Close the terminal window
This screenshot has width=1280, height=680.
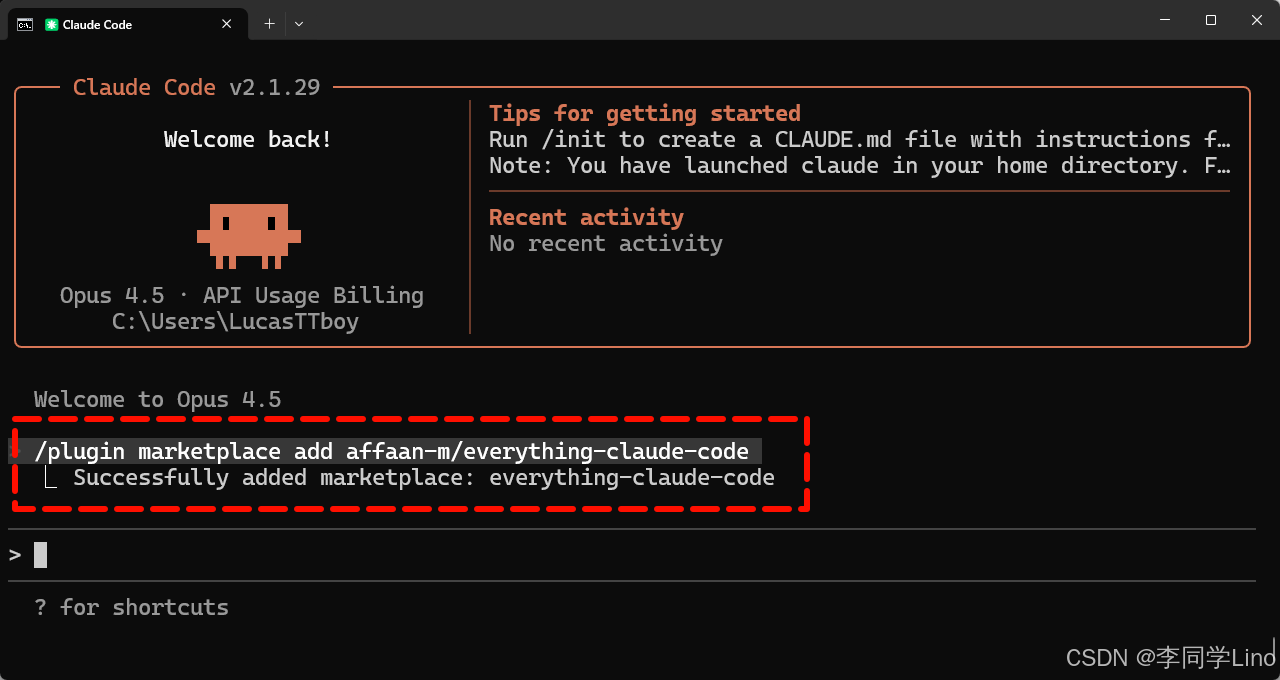1257,20
